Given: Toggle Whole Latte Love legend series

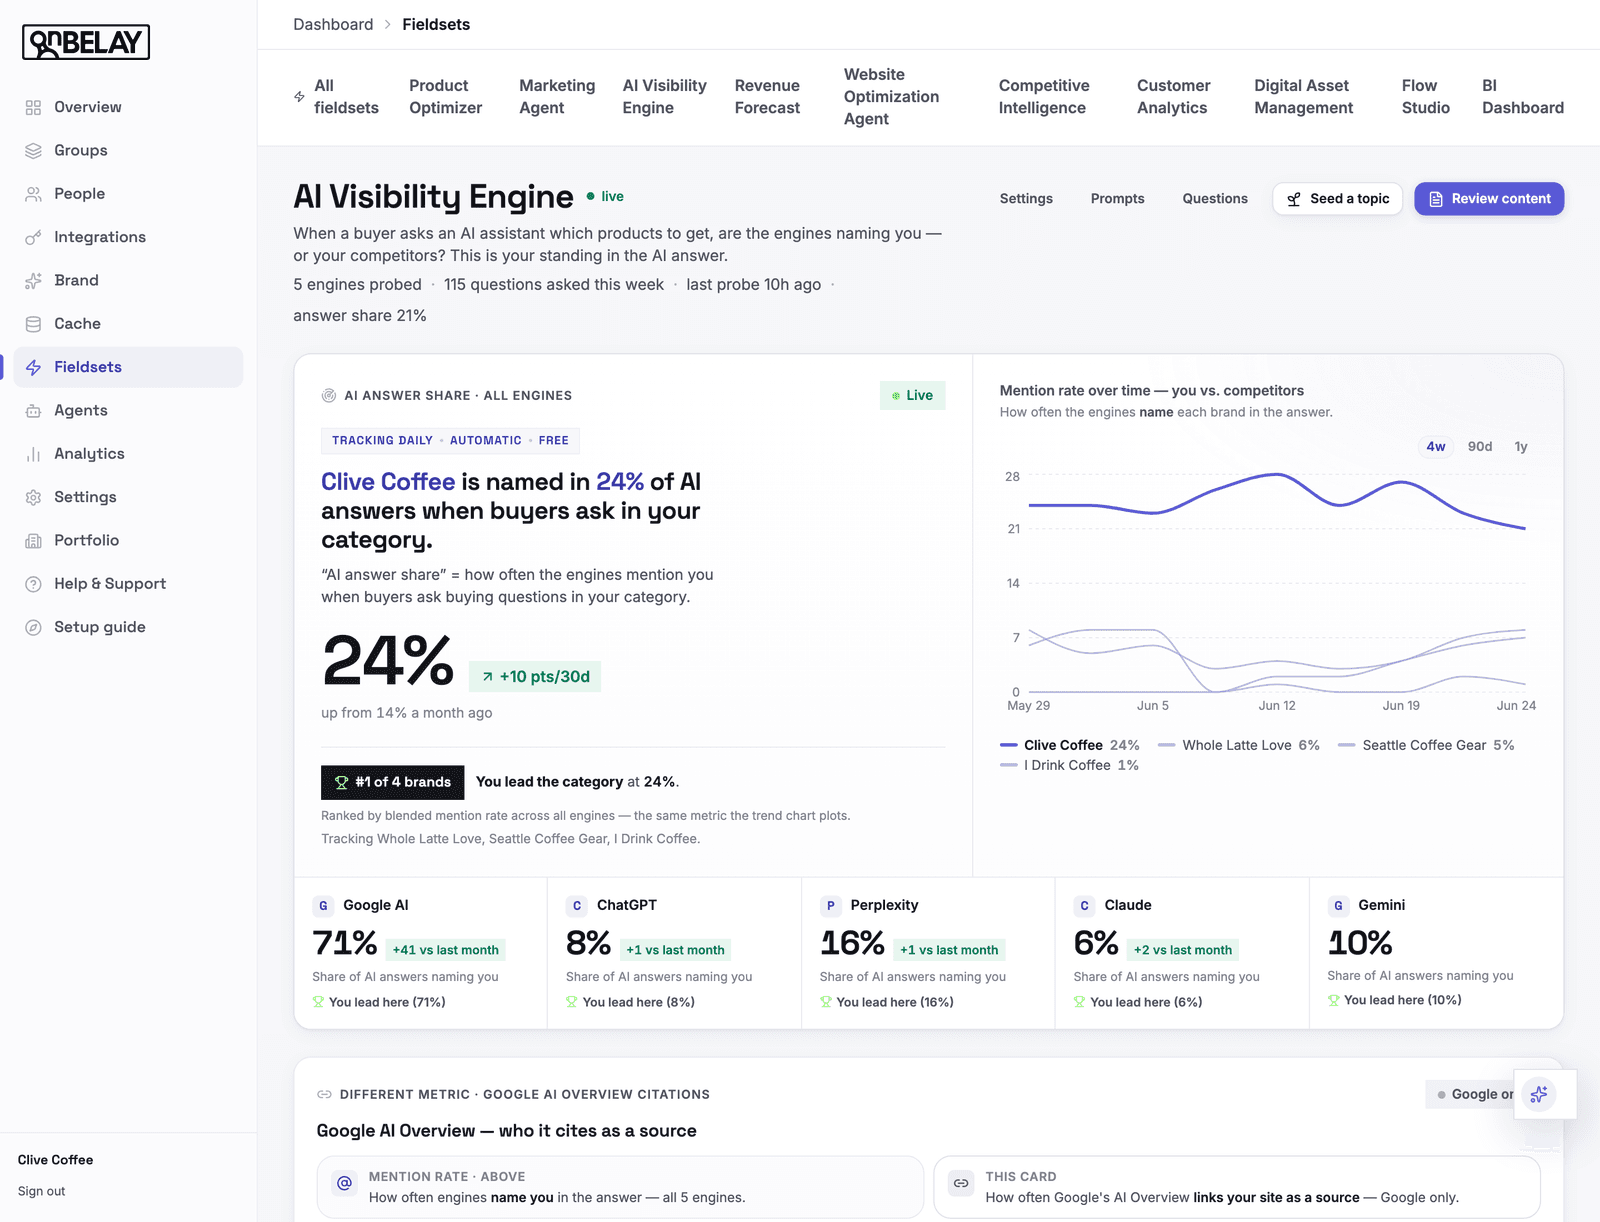Looking at the screenshot, I should pyautogui.click(x=1239, y=745).
